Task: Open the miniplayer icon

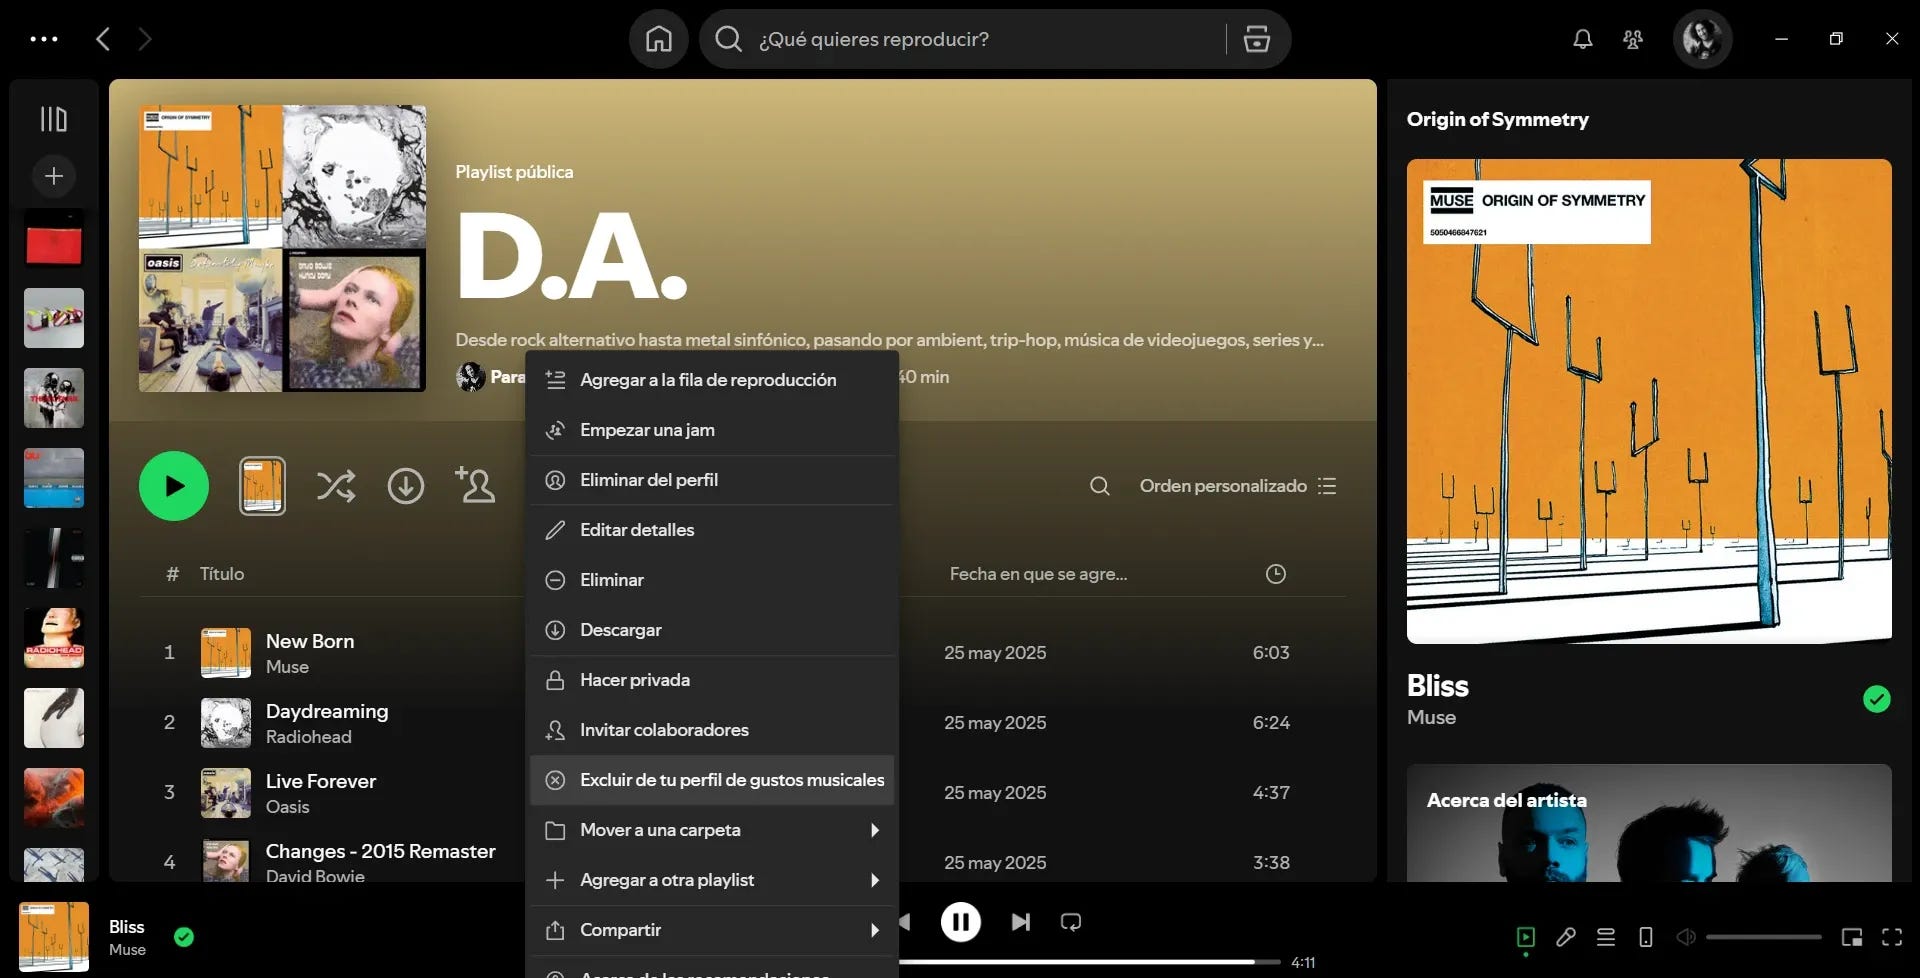Action: click(1852, 937)
